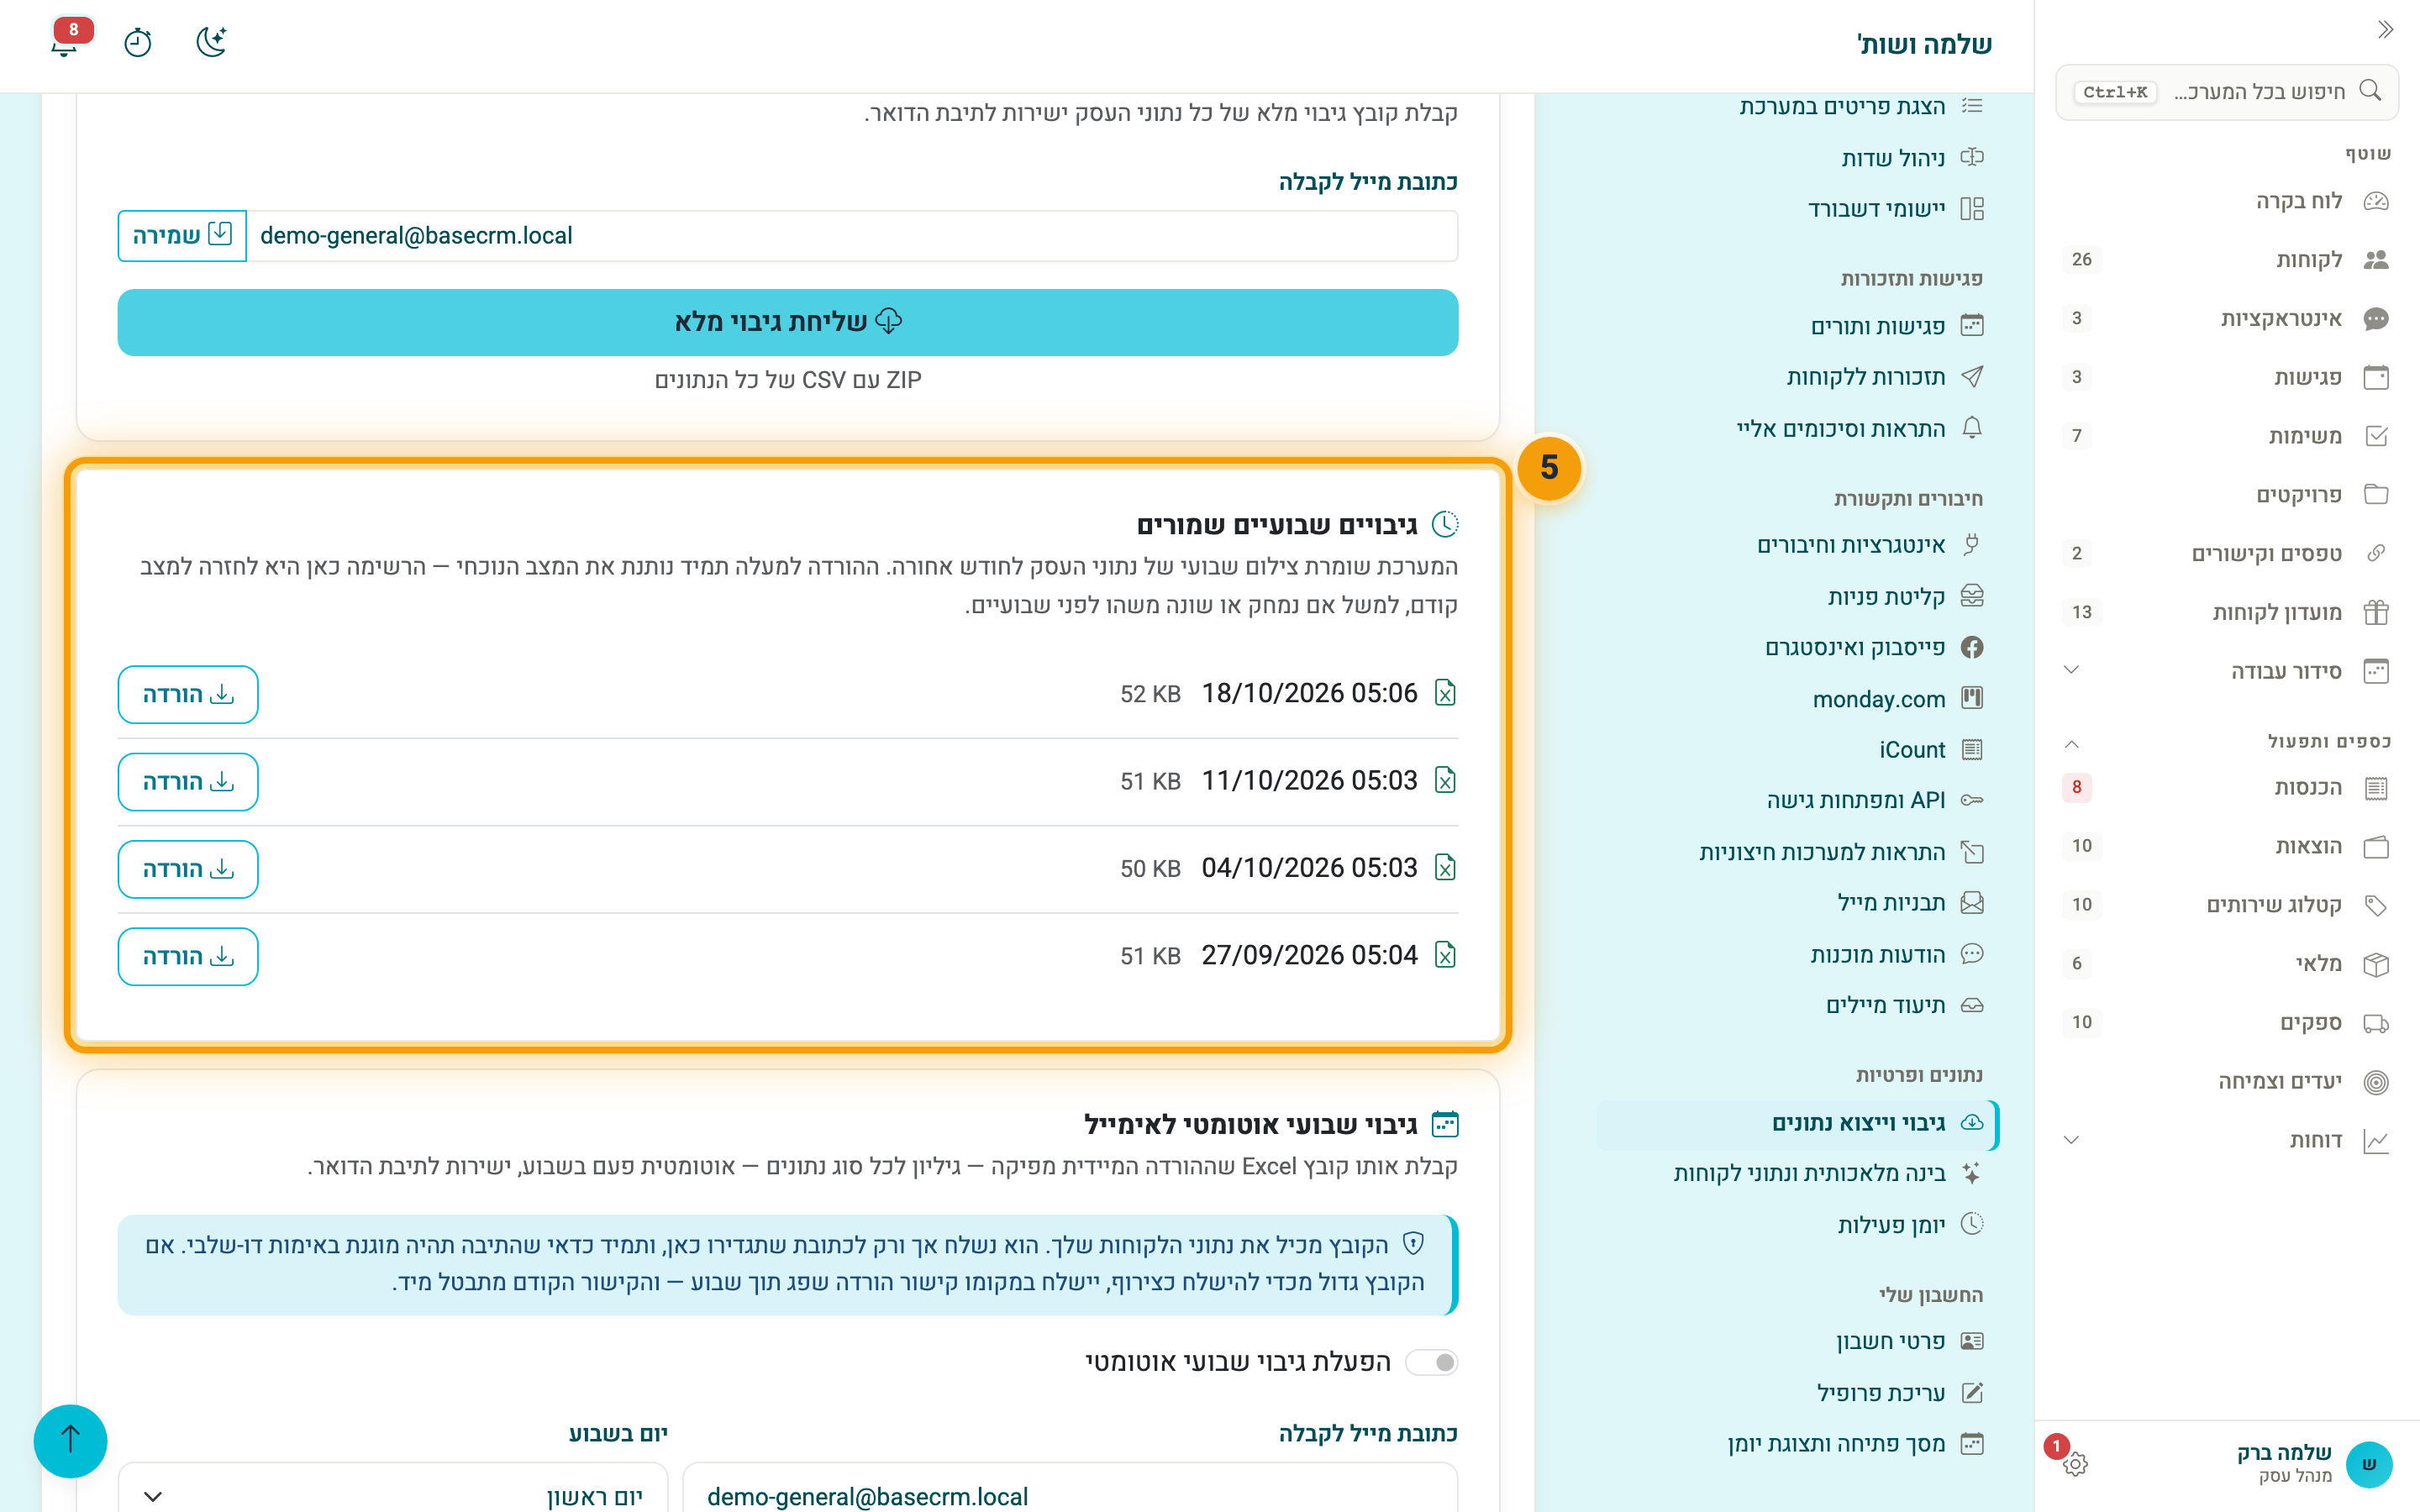The height and width of the screenshot is (1512, 2420).
Task: Click the יעדים וצמיחה target icon
Action: [x=2376, y=1082]
